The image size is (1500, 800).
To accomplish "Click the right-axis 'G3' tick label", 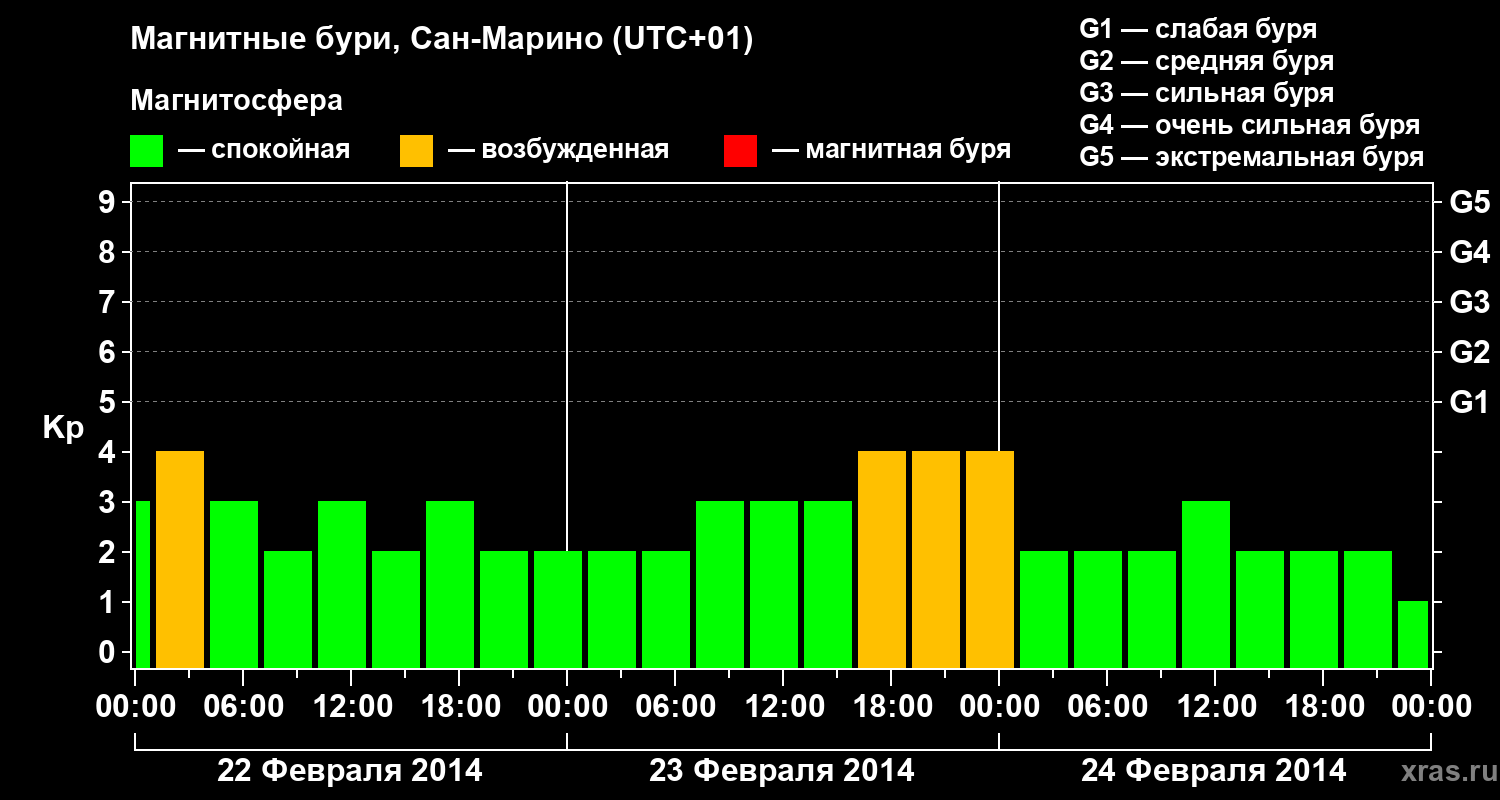I will point(1470,303).
